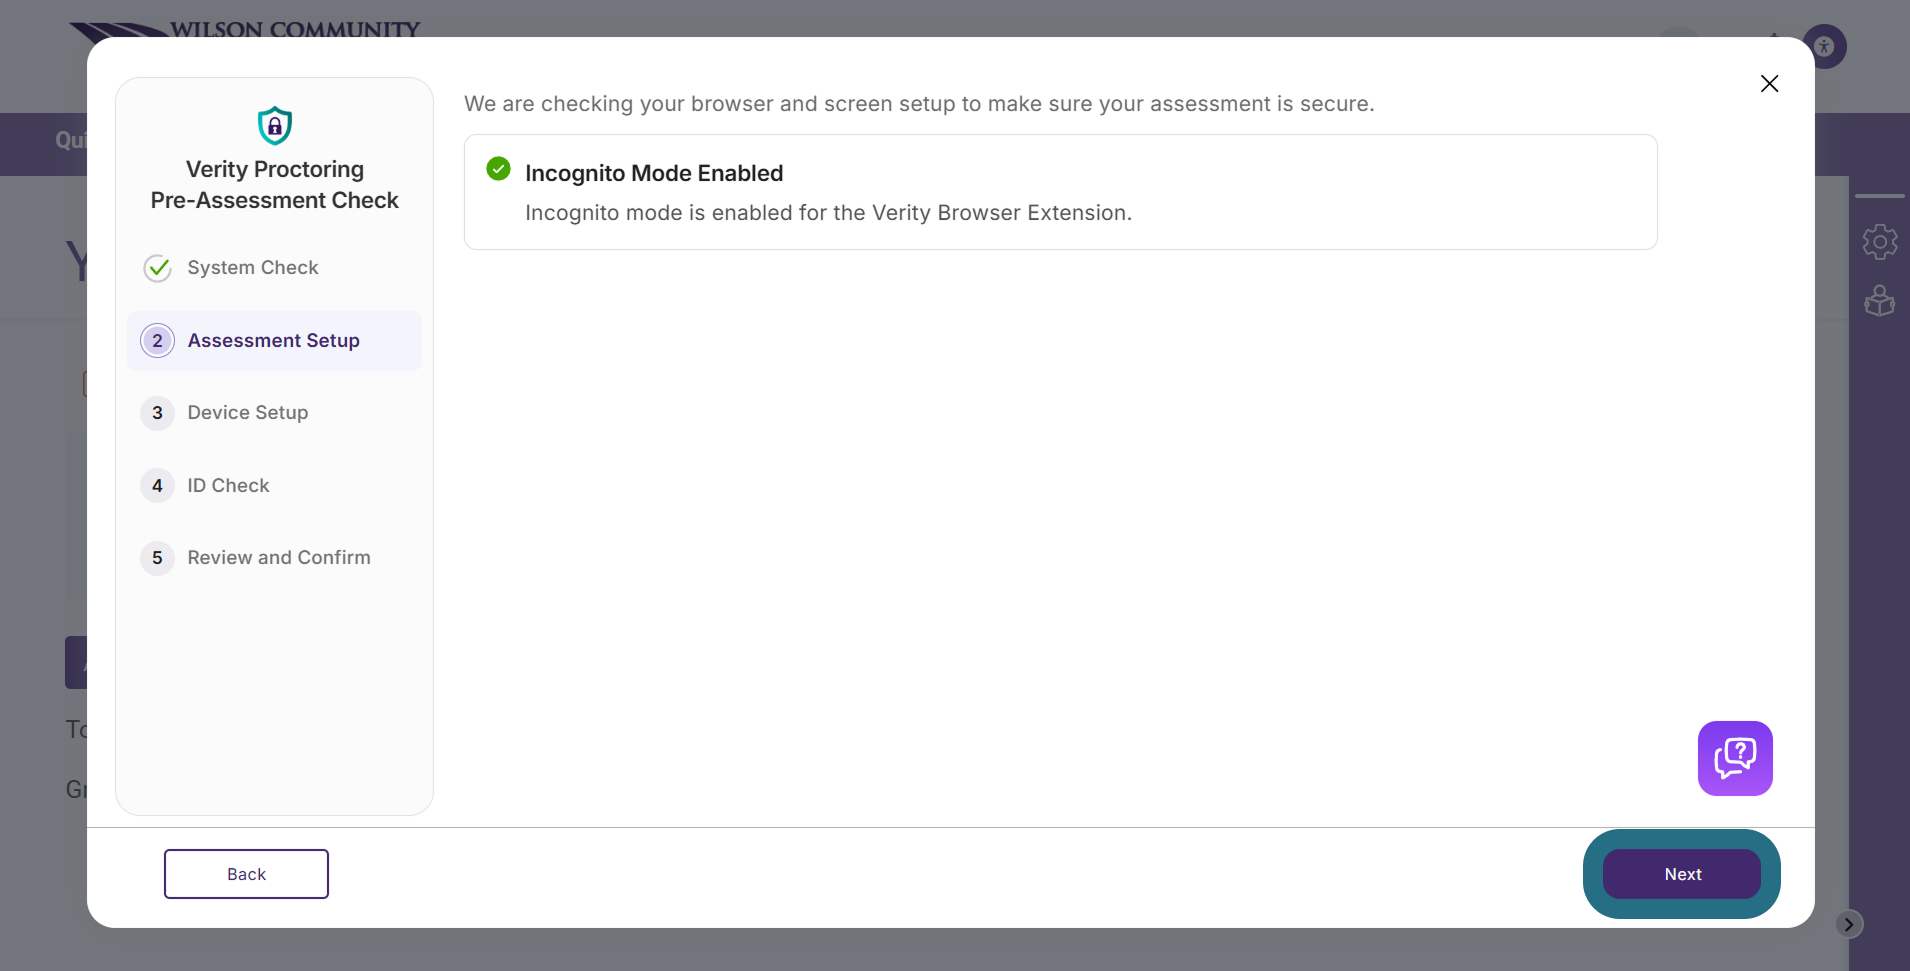1910x971 pixels.
Task: Expand the sidebar using the bottom-right chevron
Action: (1848, 924)
